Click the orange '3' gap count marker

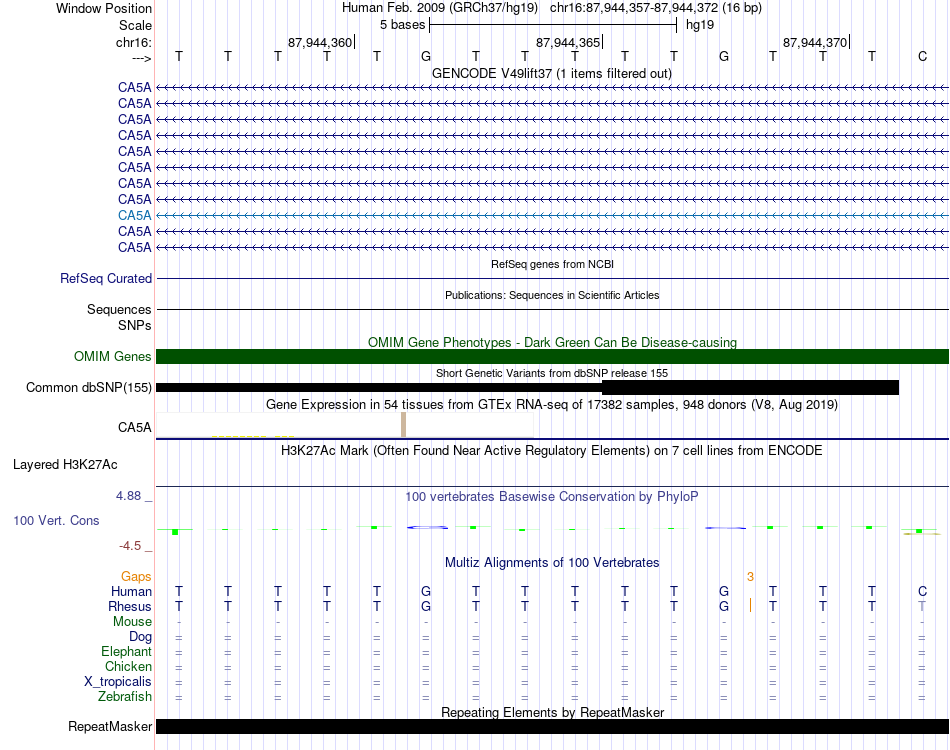point(750,577)
